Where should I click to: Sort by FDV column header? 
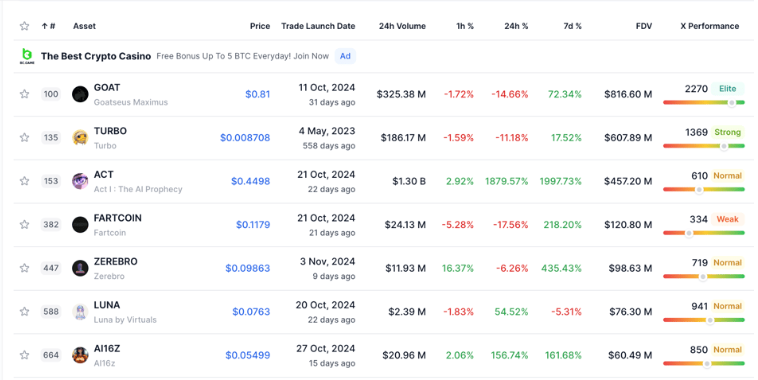pyautogui.click(x=644, y=26)
